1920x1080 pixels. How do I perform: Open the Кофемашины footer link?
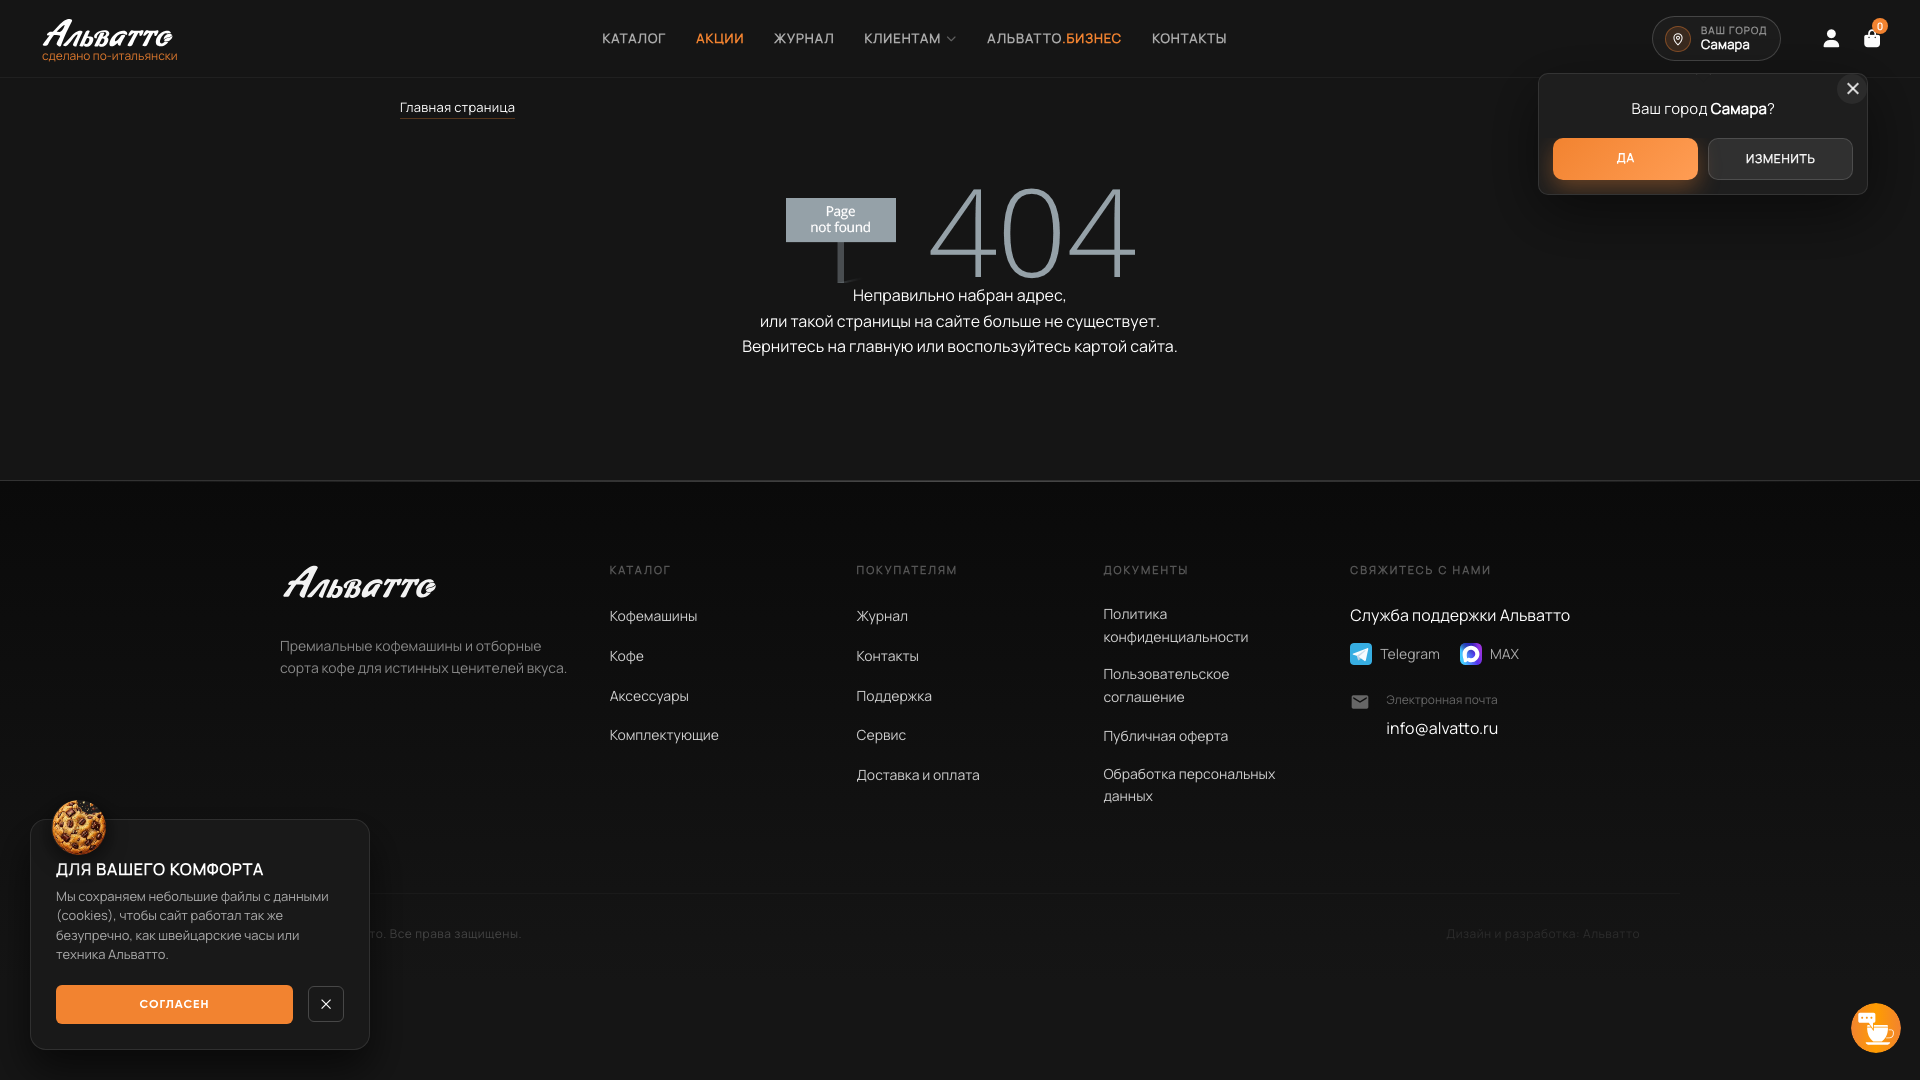653,616
